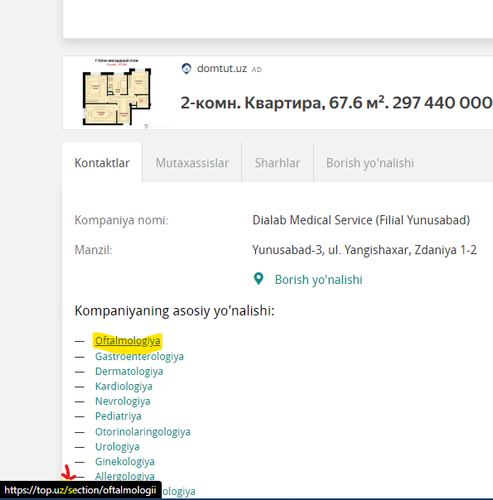
Task: Select the company name Dialab Medical Service text
Action: [x=361, y=220]
